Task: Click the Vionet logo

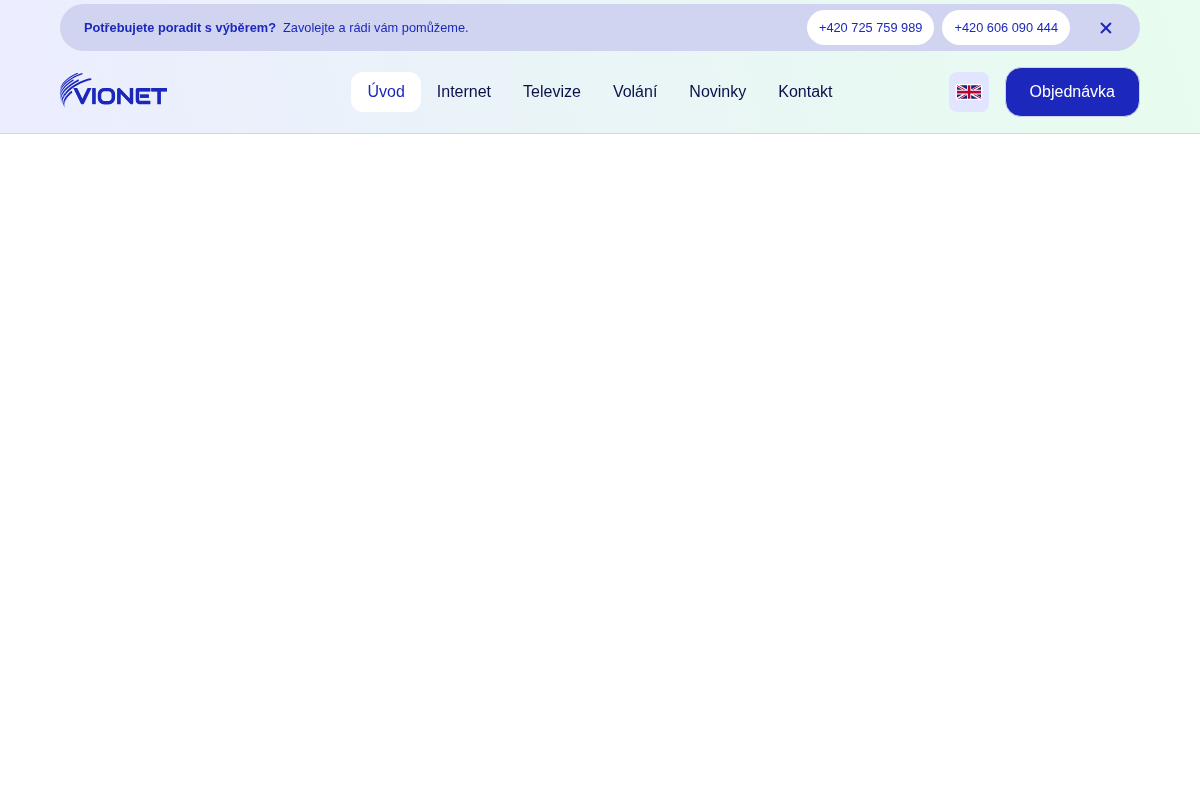Action: pyautogui.click(x=113, y=91)
